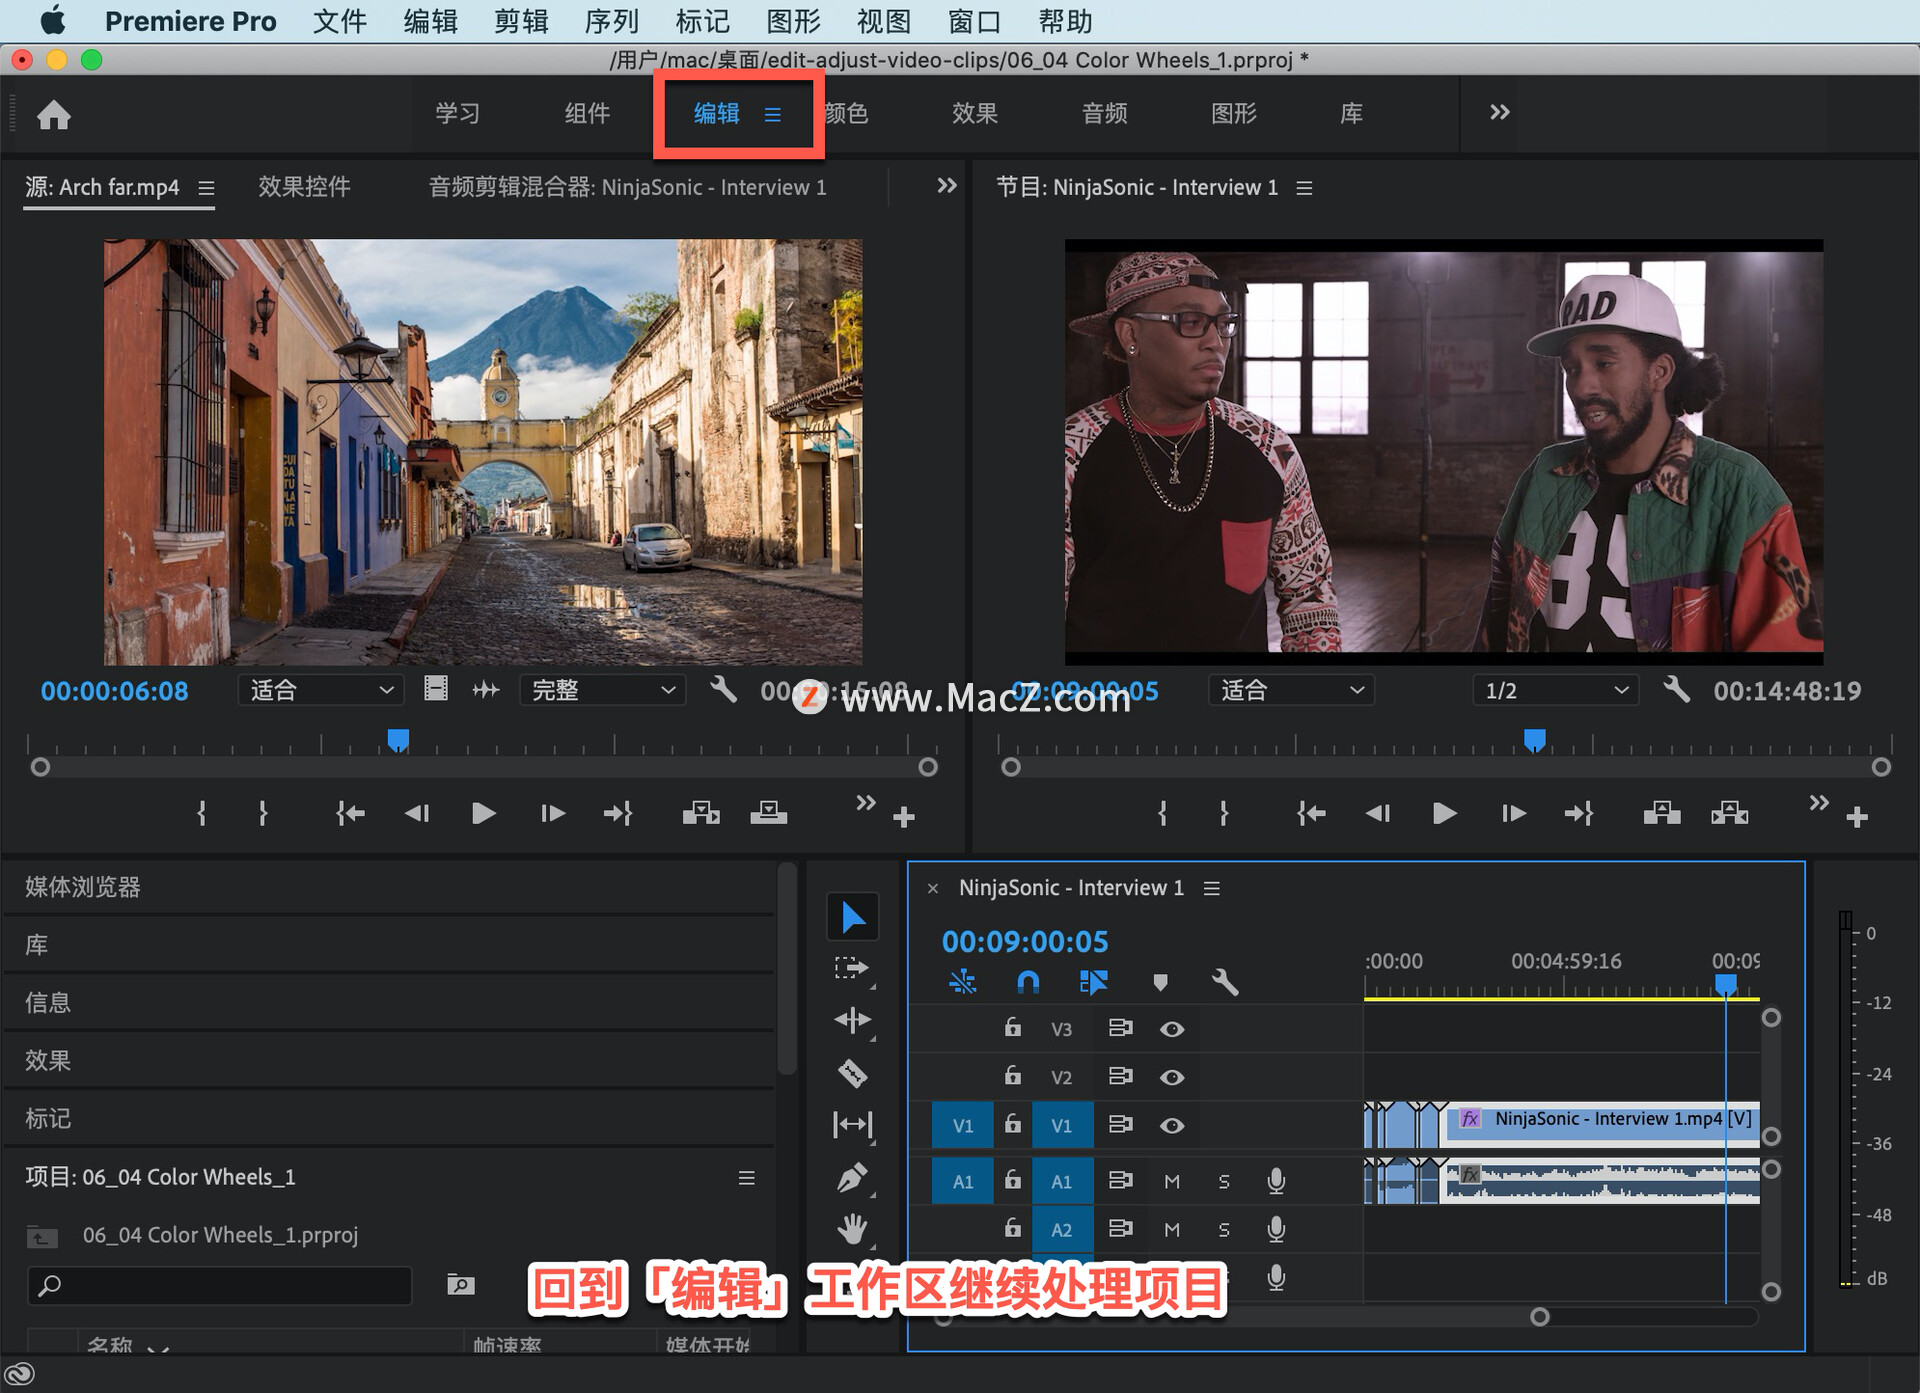
Task: Click new search bin icon in Project panel
Action: click(x=460, y=1285)
